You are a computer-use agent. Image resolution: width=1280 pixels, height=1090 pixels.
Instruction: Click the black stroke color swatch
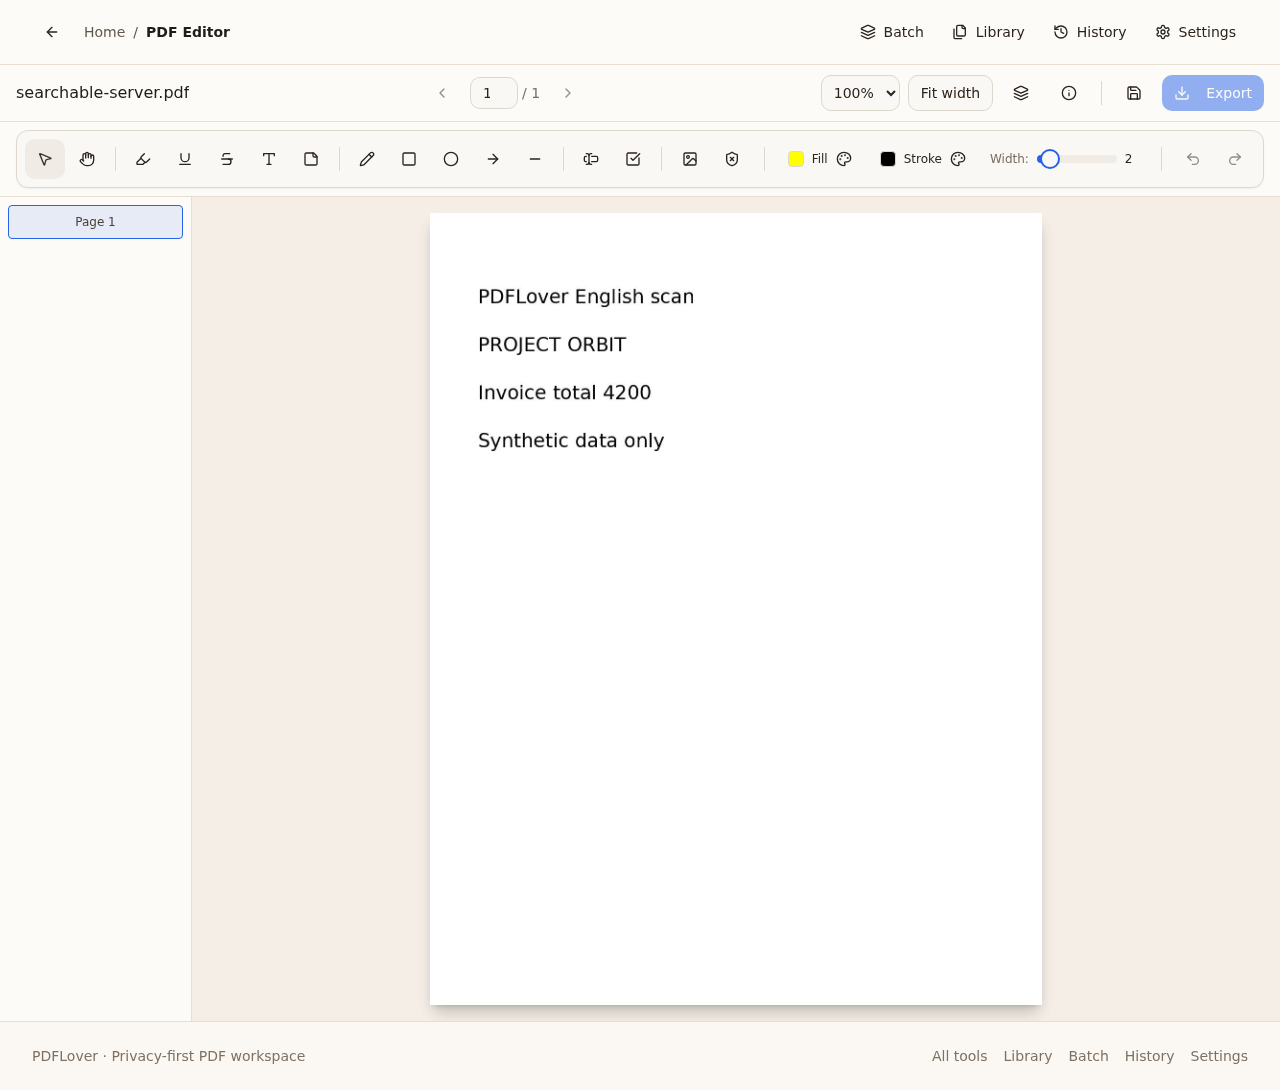coord(888,159)
